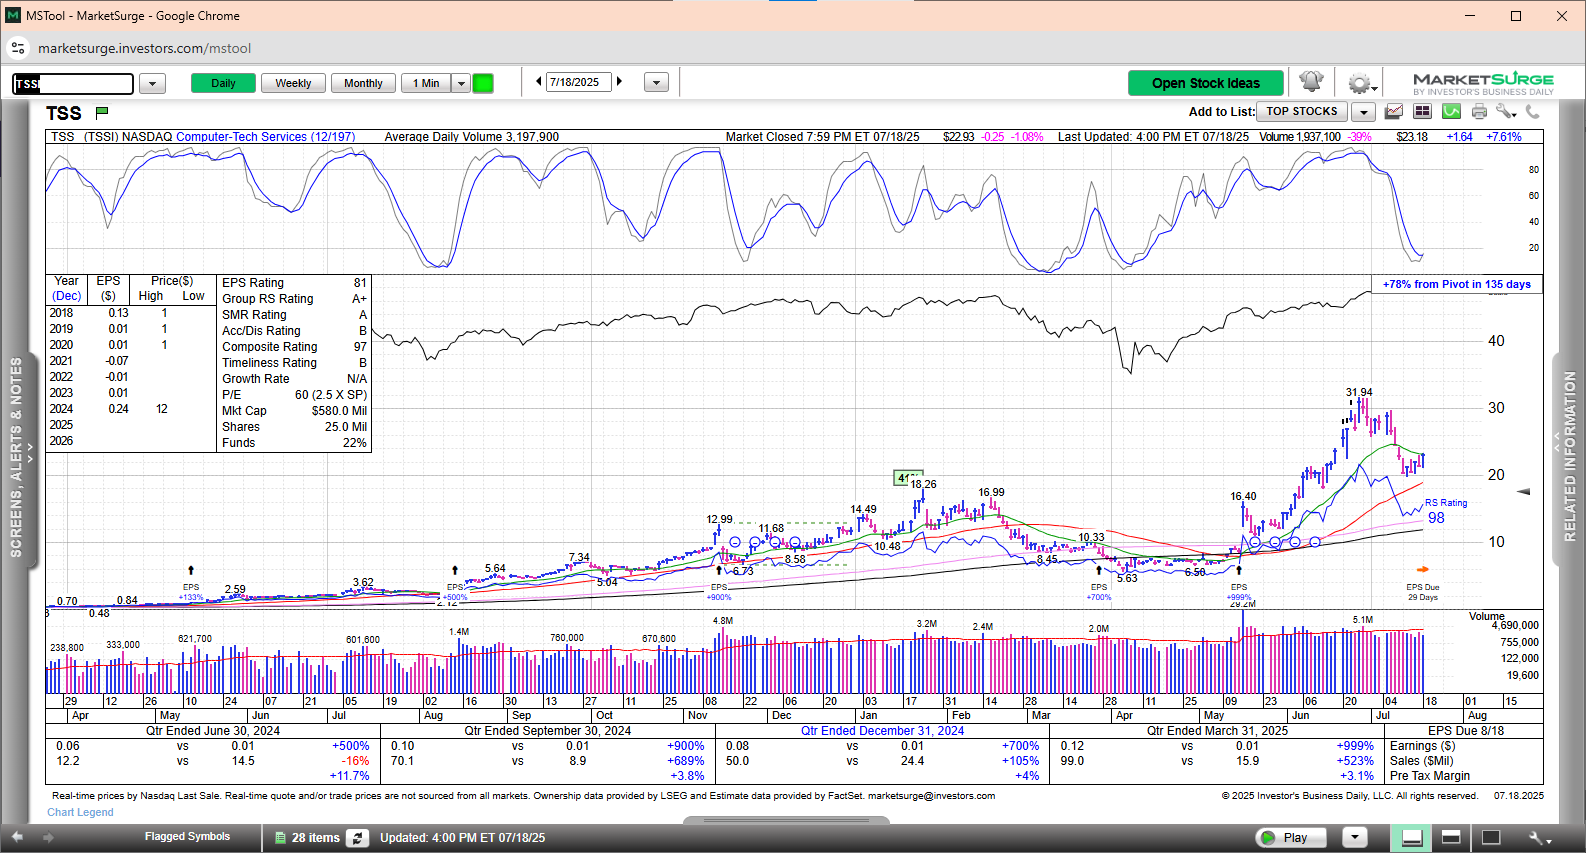
Task: Print the chart with the printer icon
Action: click(1479, 112)
